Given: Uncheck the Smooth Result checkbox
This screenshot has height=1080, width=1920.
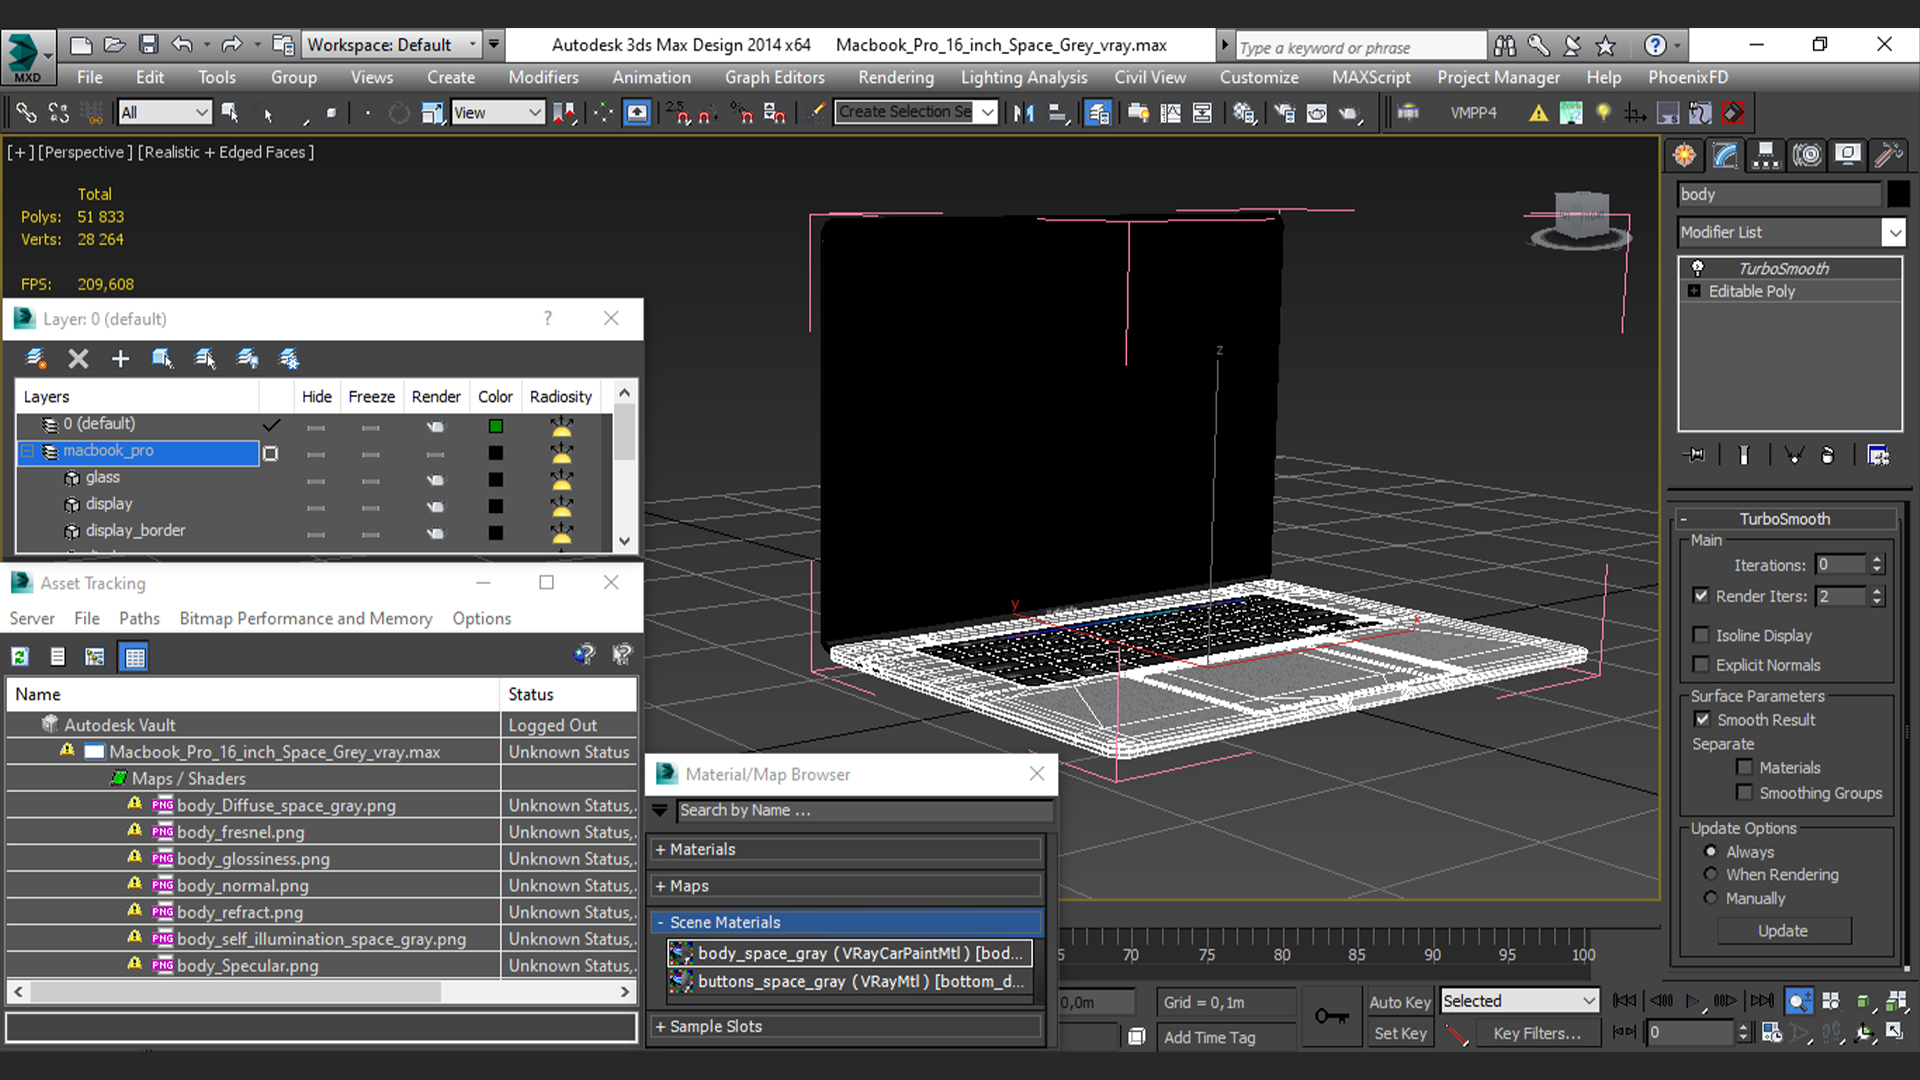Looking at the screenshot, I should tap(1702, 719).
